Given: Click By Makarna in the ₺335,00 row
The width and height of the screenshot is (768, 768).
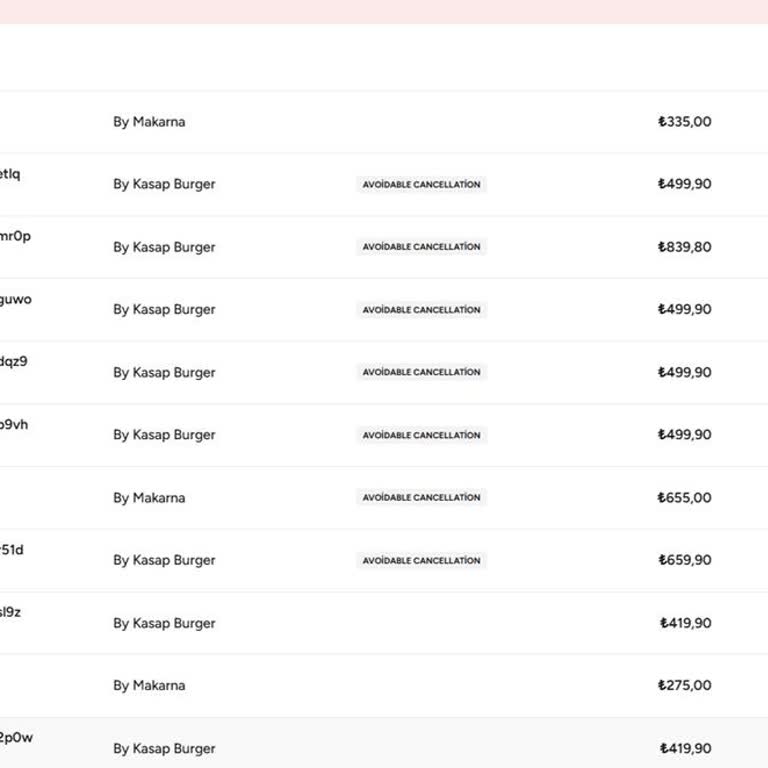Looking at the screenshot, I should pyautogui.click(x=149, y=122).
